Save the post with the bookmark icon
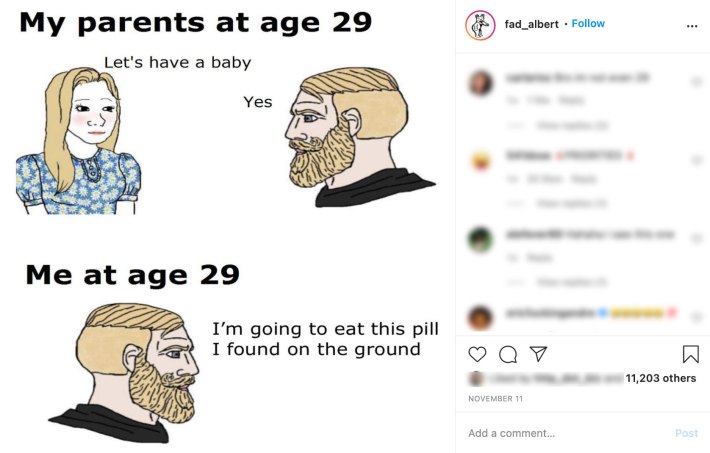This screenshot has width=710, height=453. 690,354
